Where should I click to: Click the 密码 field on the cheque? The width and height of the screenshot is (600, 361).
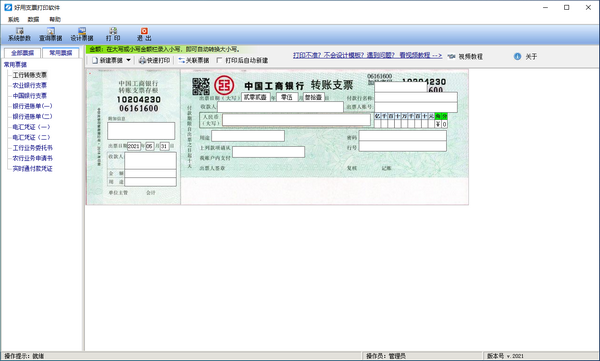click(x=403, y=136)
